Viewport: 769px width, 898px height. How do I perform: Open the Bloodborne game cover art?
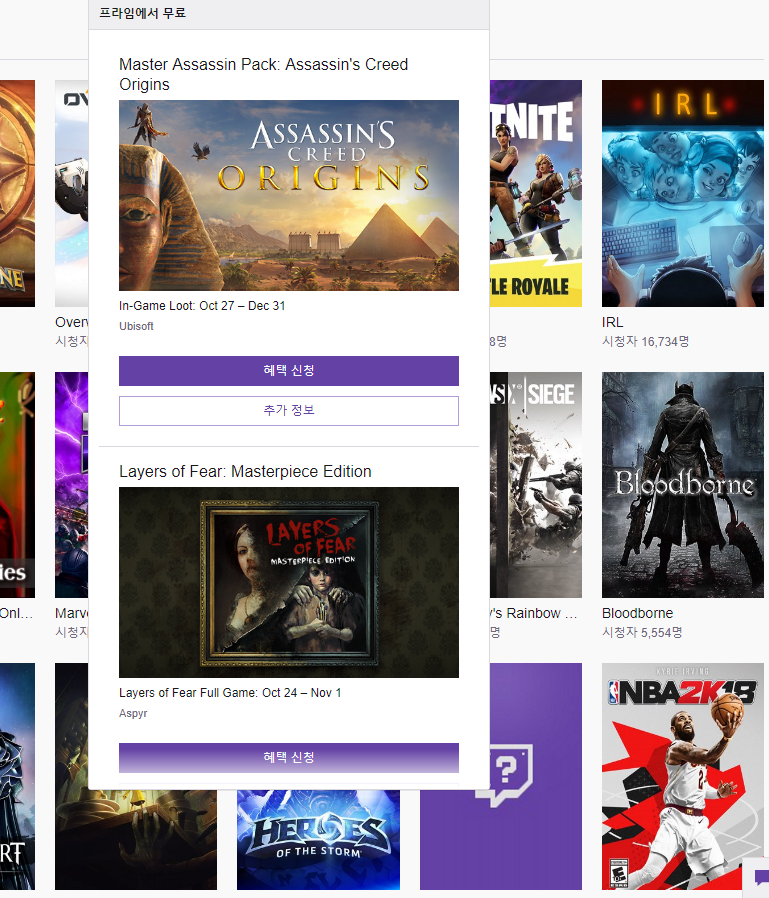pyautogui.click(x=683, y=485)
